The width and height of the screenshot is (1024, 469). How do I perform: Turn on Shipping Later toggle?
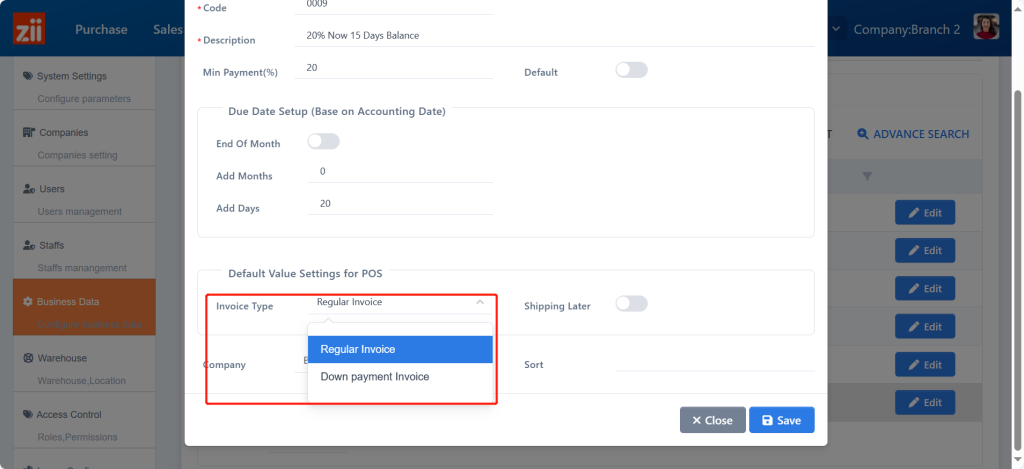[631, 304]
